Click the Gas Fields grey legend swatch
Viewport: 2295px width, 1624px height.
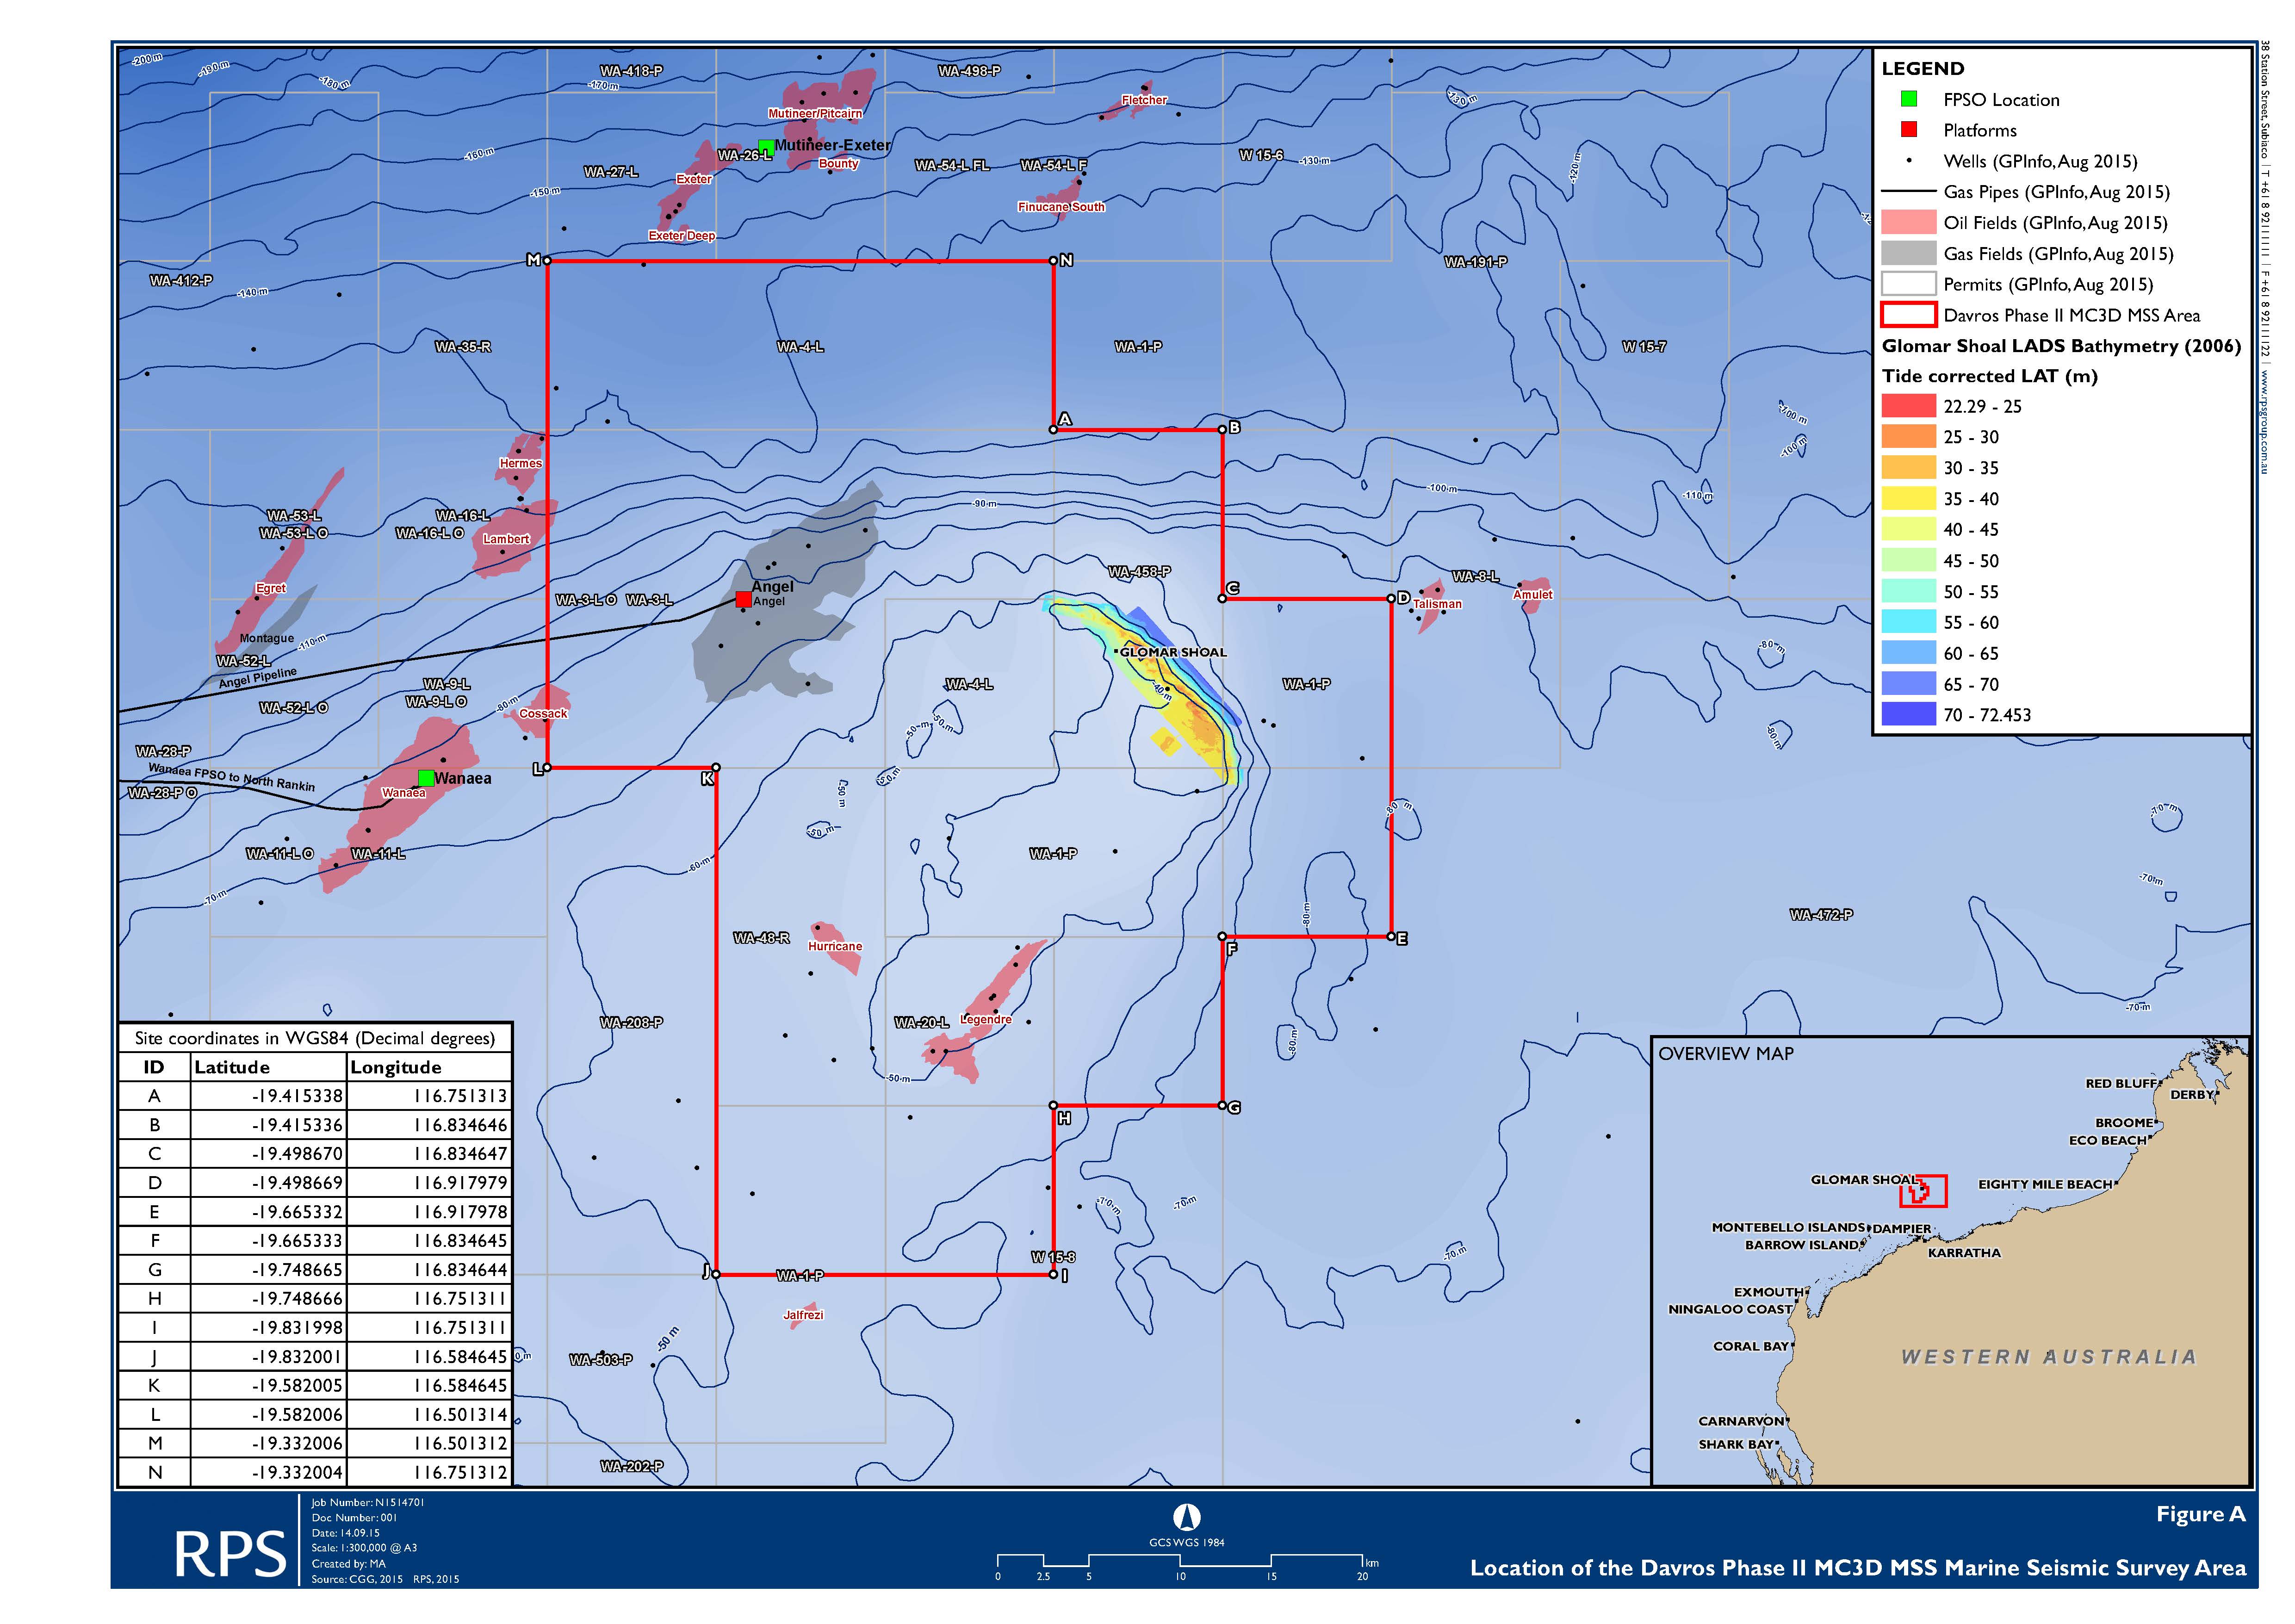pos(1908,254)
